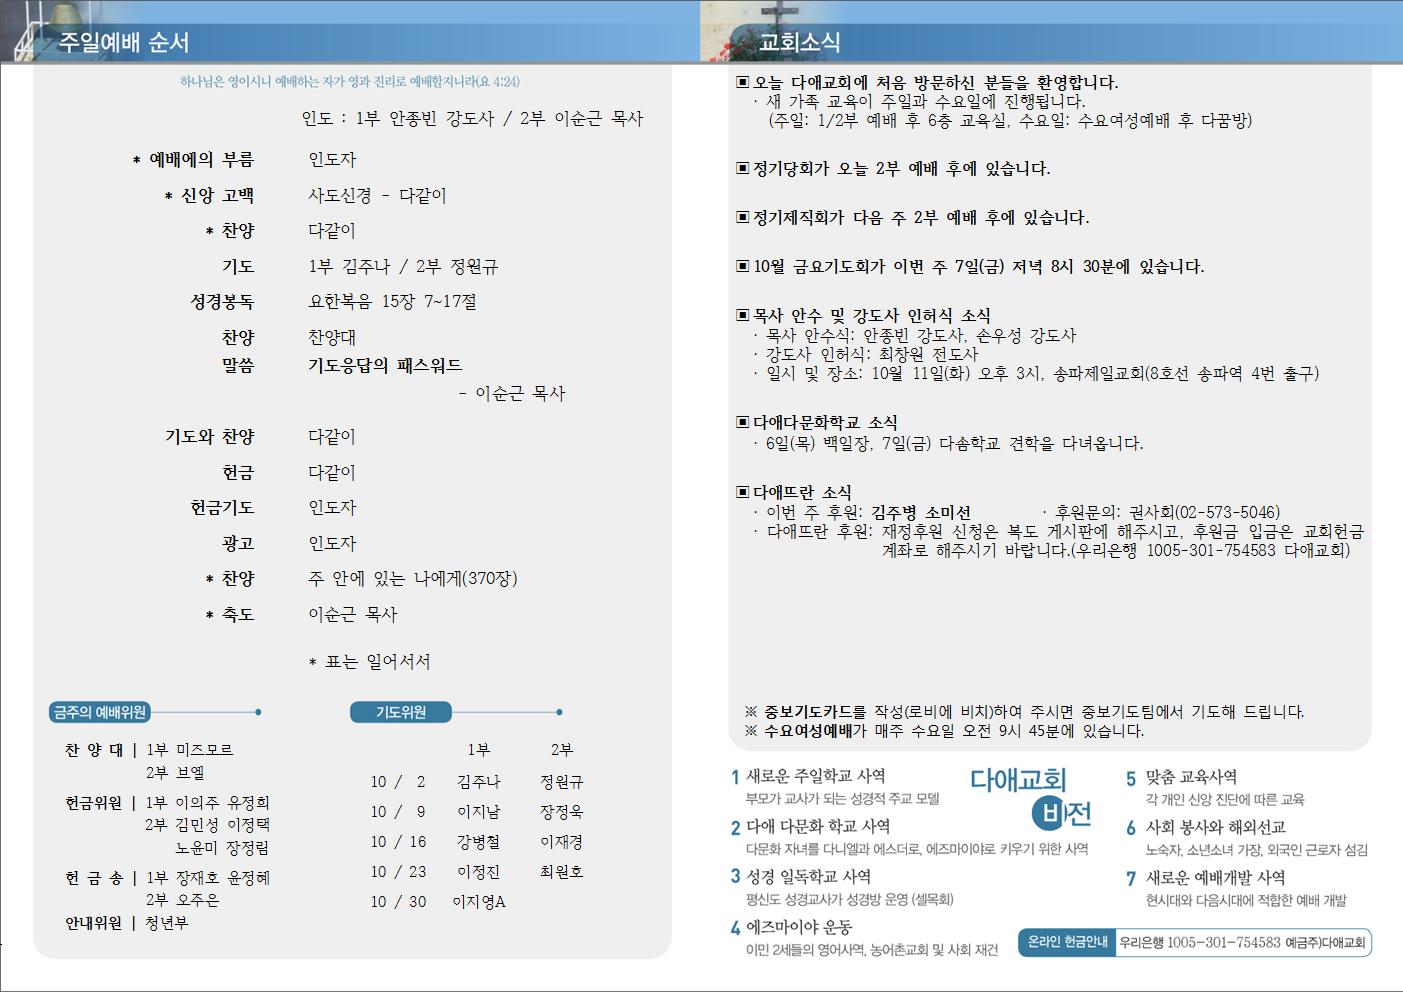Viewport: 1403px width, 992px height.
Task: Select the 주일예배 순서 header title
Action: tap(123, 42)
